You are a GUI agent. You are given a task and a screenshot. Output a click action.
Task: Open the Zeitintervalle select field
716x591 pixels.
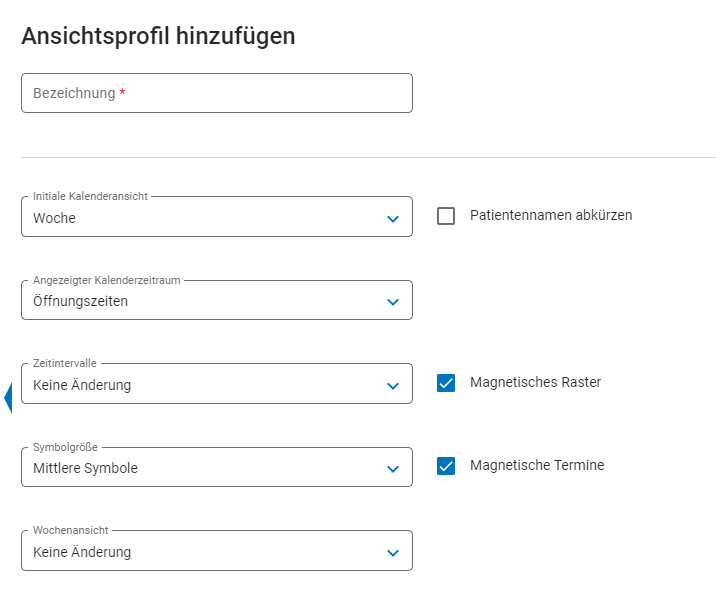pos(200,385)
